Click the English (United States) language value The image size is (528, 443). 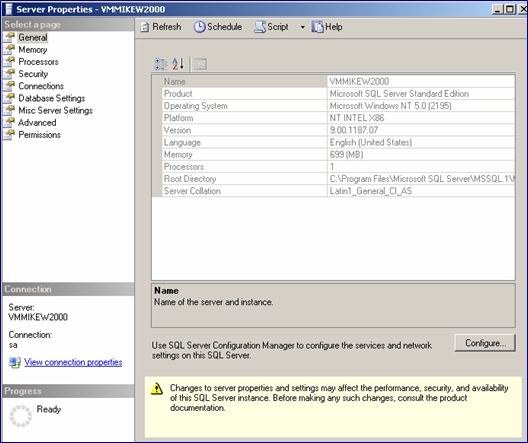click(x=370, y=142)
